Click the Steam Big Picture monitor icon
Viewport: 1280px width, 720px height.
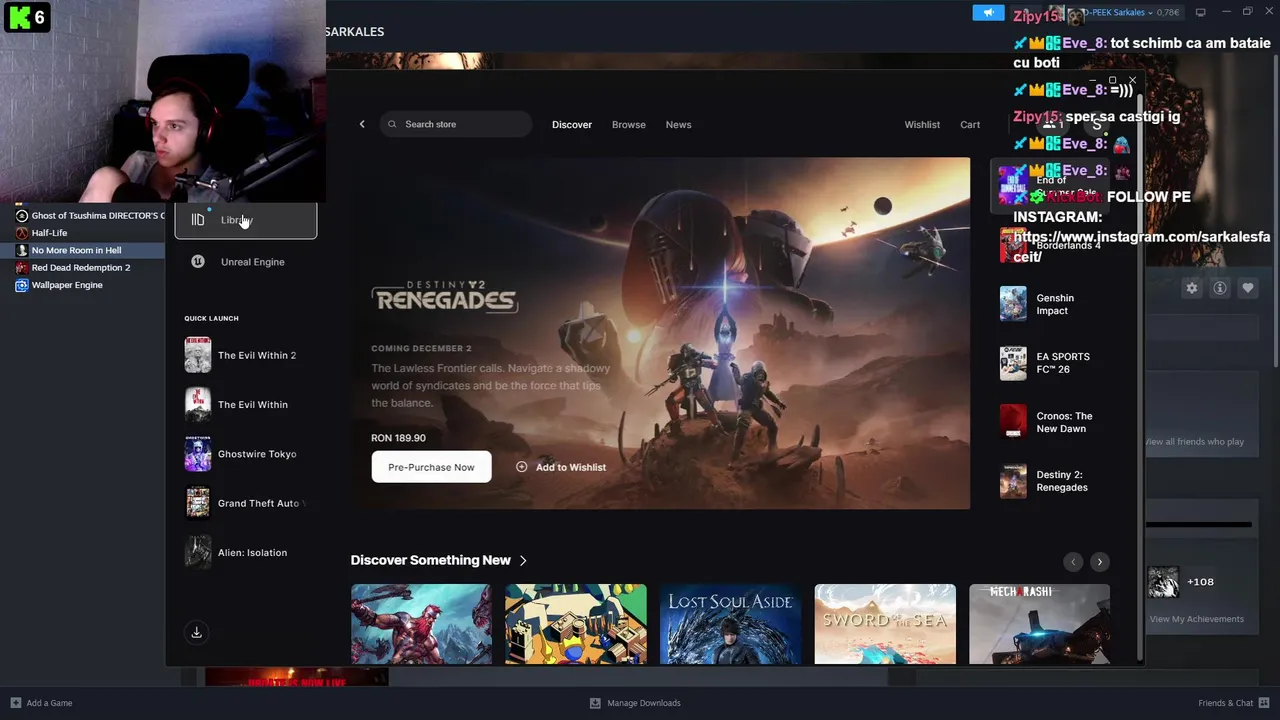click(1201, 12)
